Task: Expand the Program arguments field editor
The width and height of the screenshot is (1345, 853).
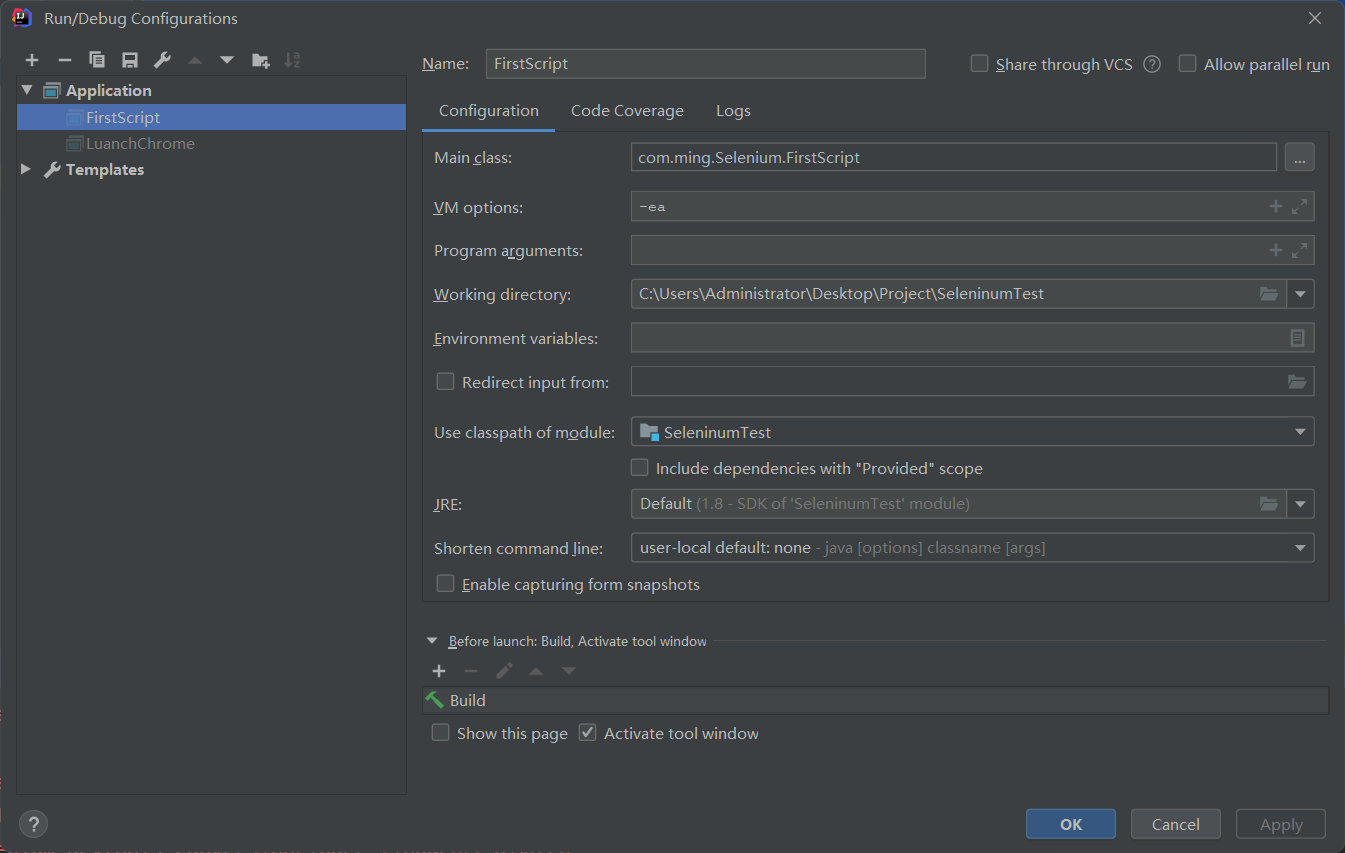Action: (x=1299, y=251)
